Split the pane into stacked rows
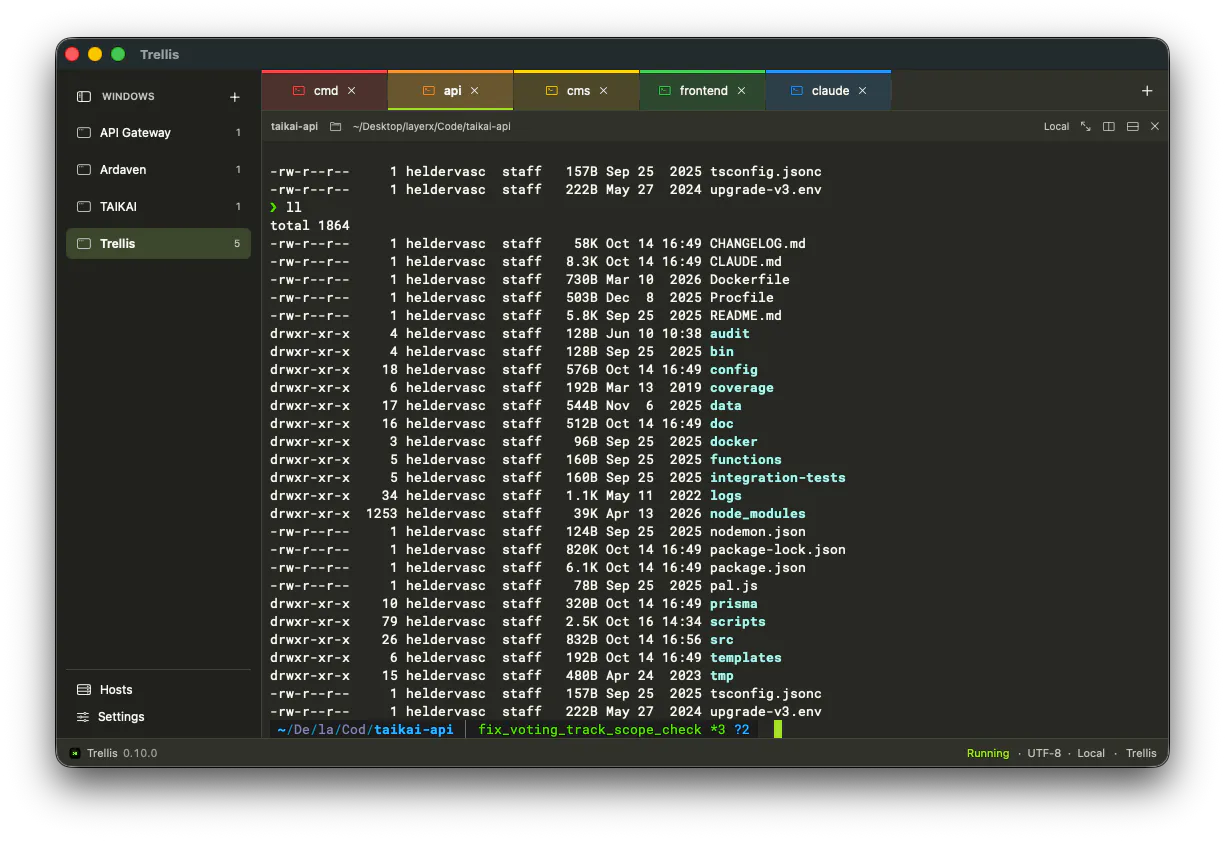The height and width of the screenshot is (841, 1225). coord(1133,127)
